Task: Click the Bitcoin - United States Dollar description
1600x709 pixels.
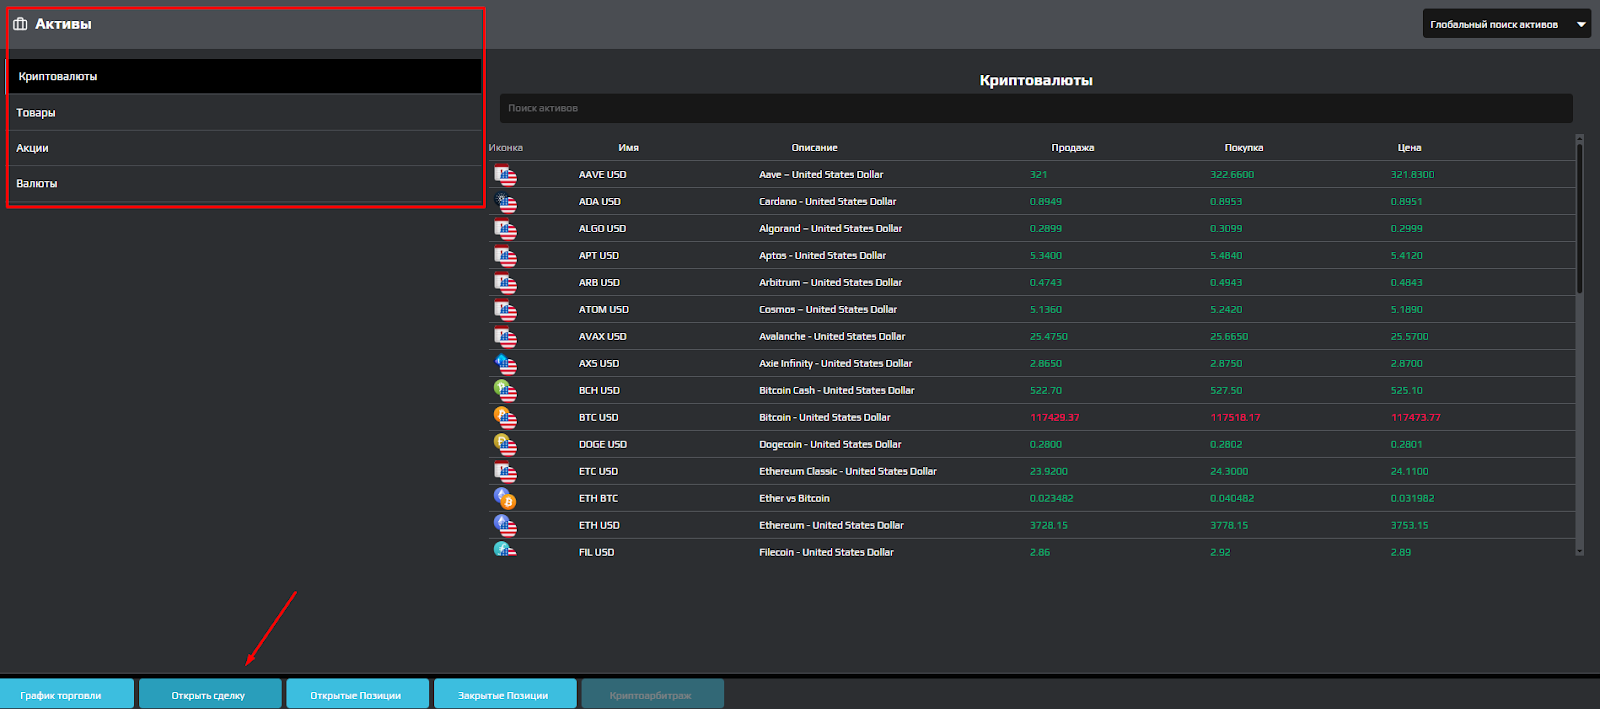Action: point(824,418)
